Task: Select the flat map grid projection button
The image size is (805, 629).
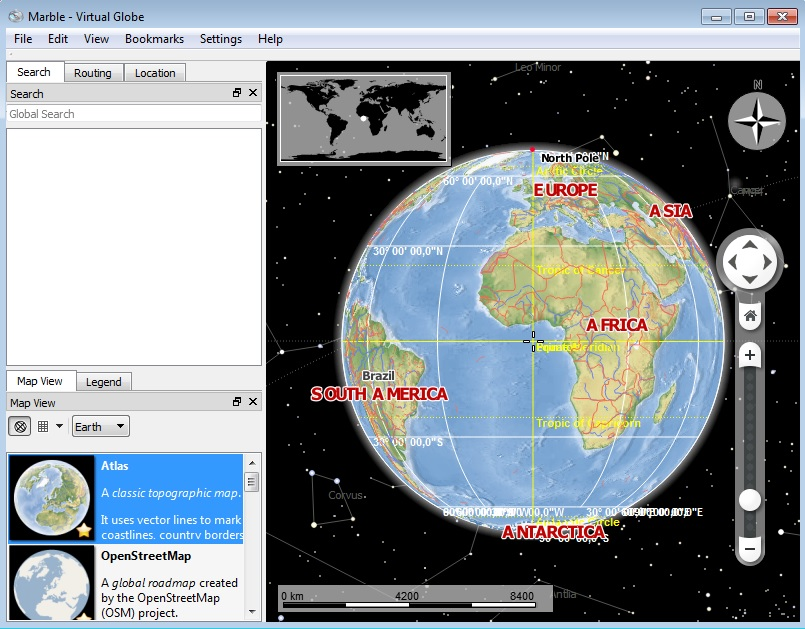Action: [43, 426]
